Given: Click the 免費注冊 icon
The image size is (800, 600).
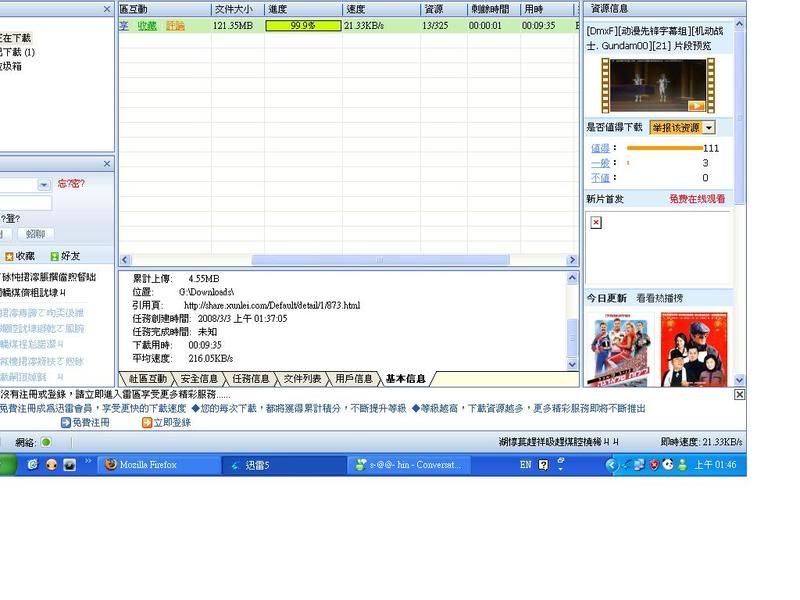Looking at the screenshot, I should click(x=66, y=422).
